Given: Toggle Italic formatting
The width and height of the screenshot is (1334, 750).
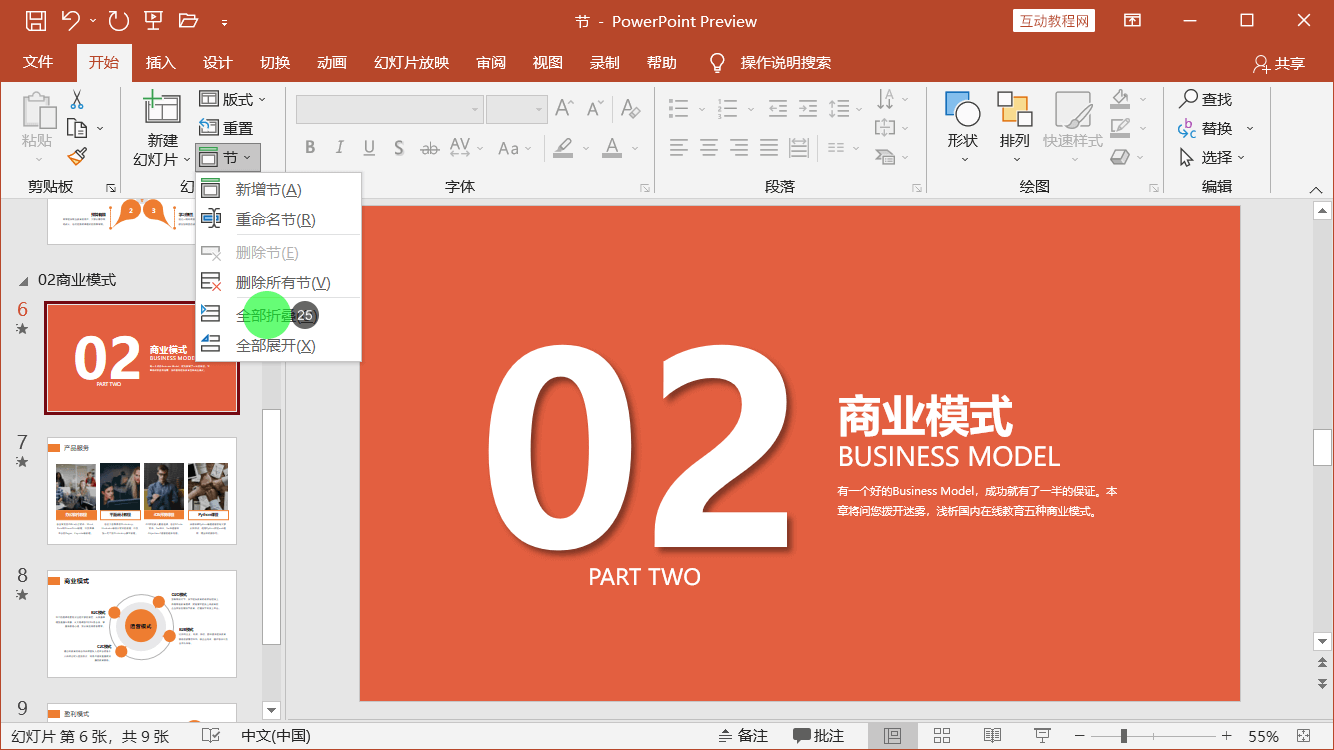Looking at the screenshot, I should [339, 148].
